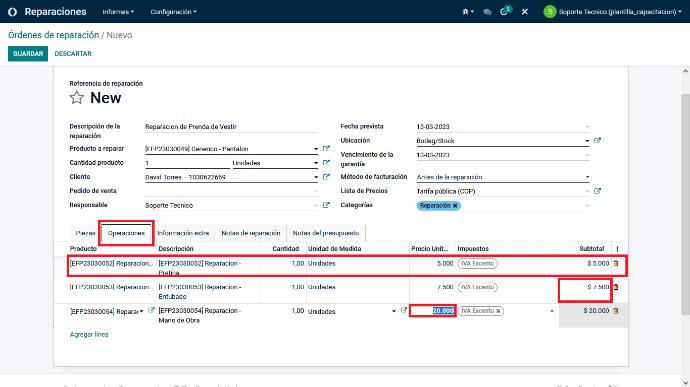Delete the Reparacion Pretina line
Viewport: 690px width, 387px height.
pyautogui.click(x=616, y=263)
